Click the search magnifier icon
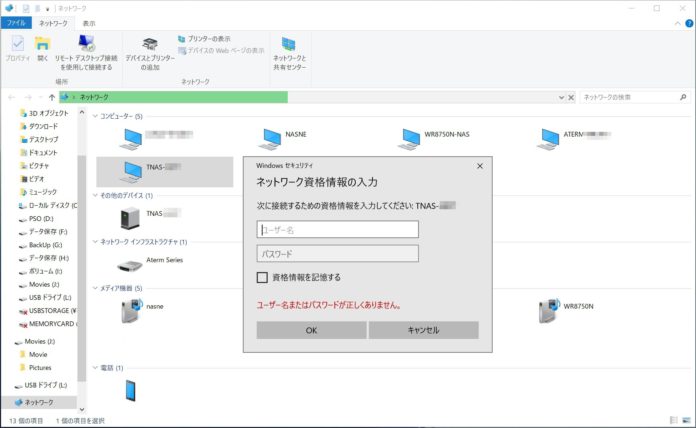Image resolution: width=696 pixels, height=428 pixels. (683, 97)
